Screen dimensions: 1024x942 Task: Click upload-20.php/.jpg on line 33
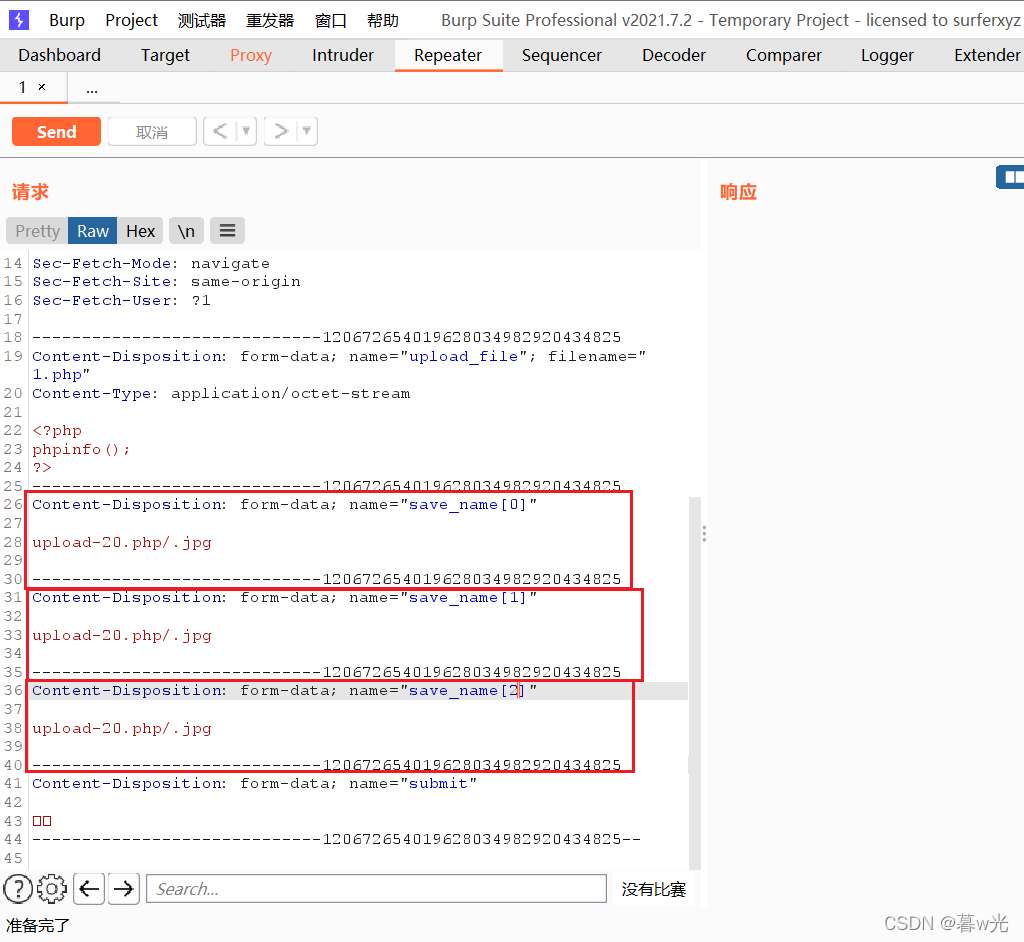(122, 636)
